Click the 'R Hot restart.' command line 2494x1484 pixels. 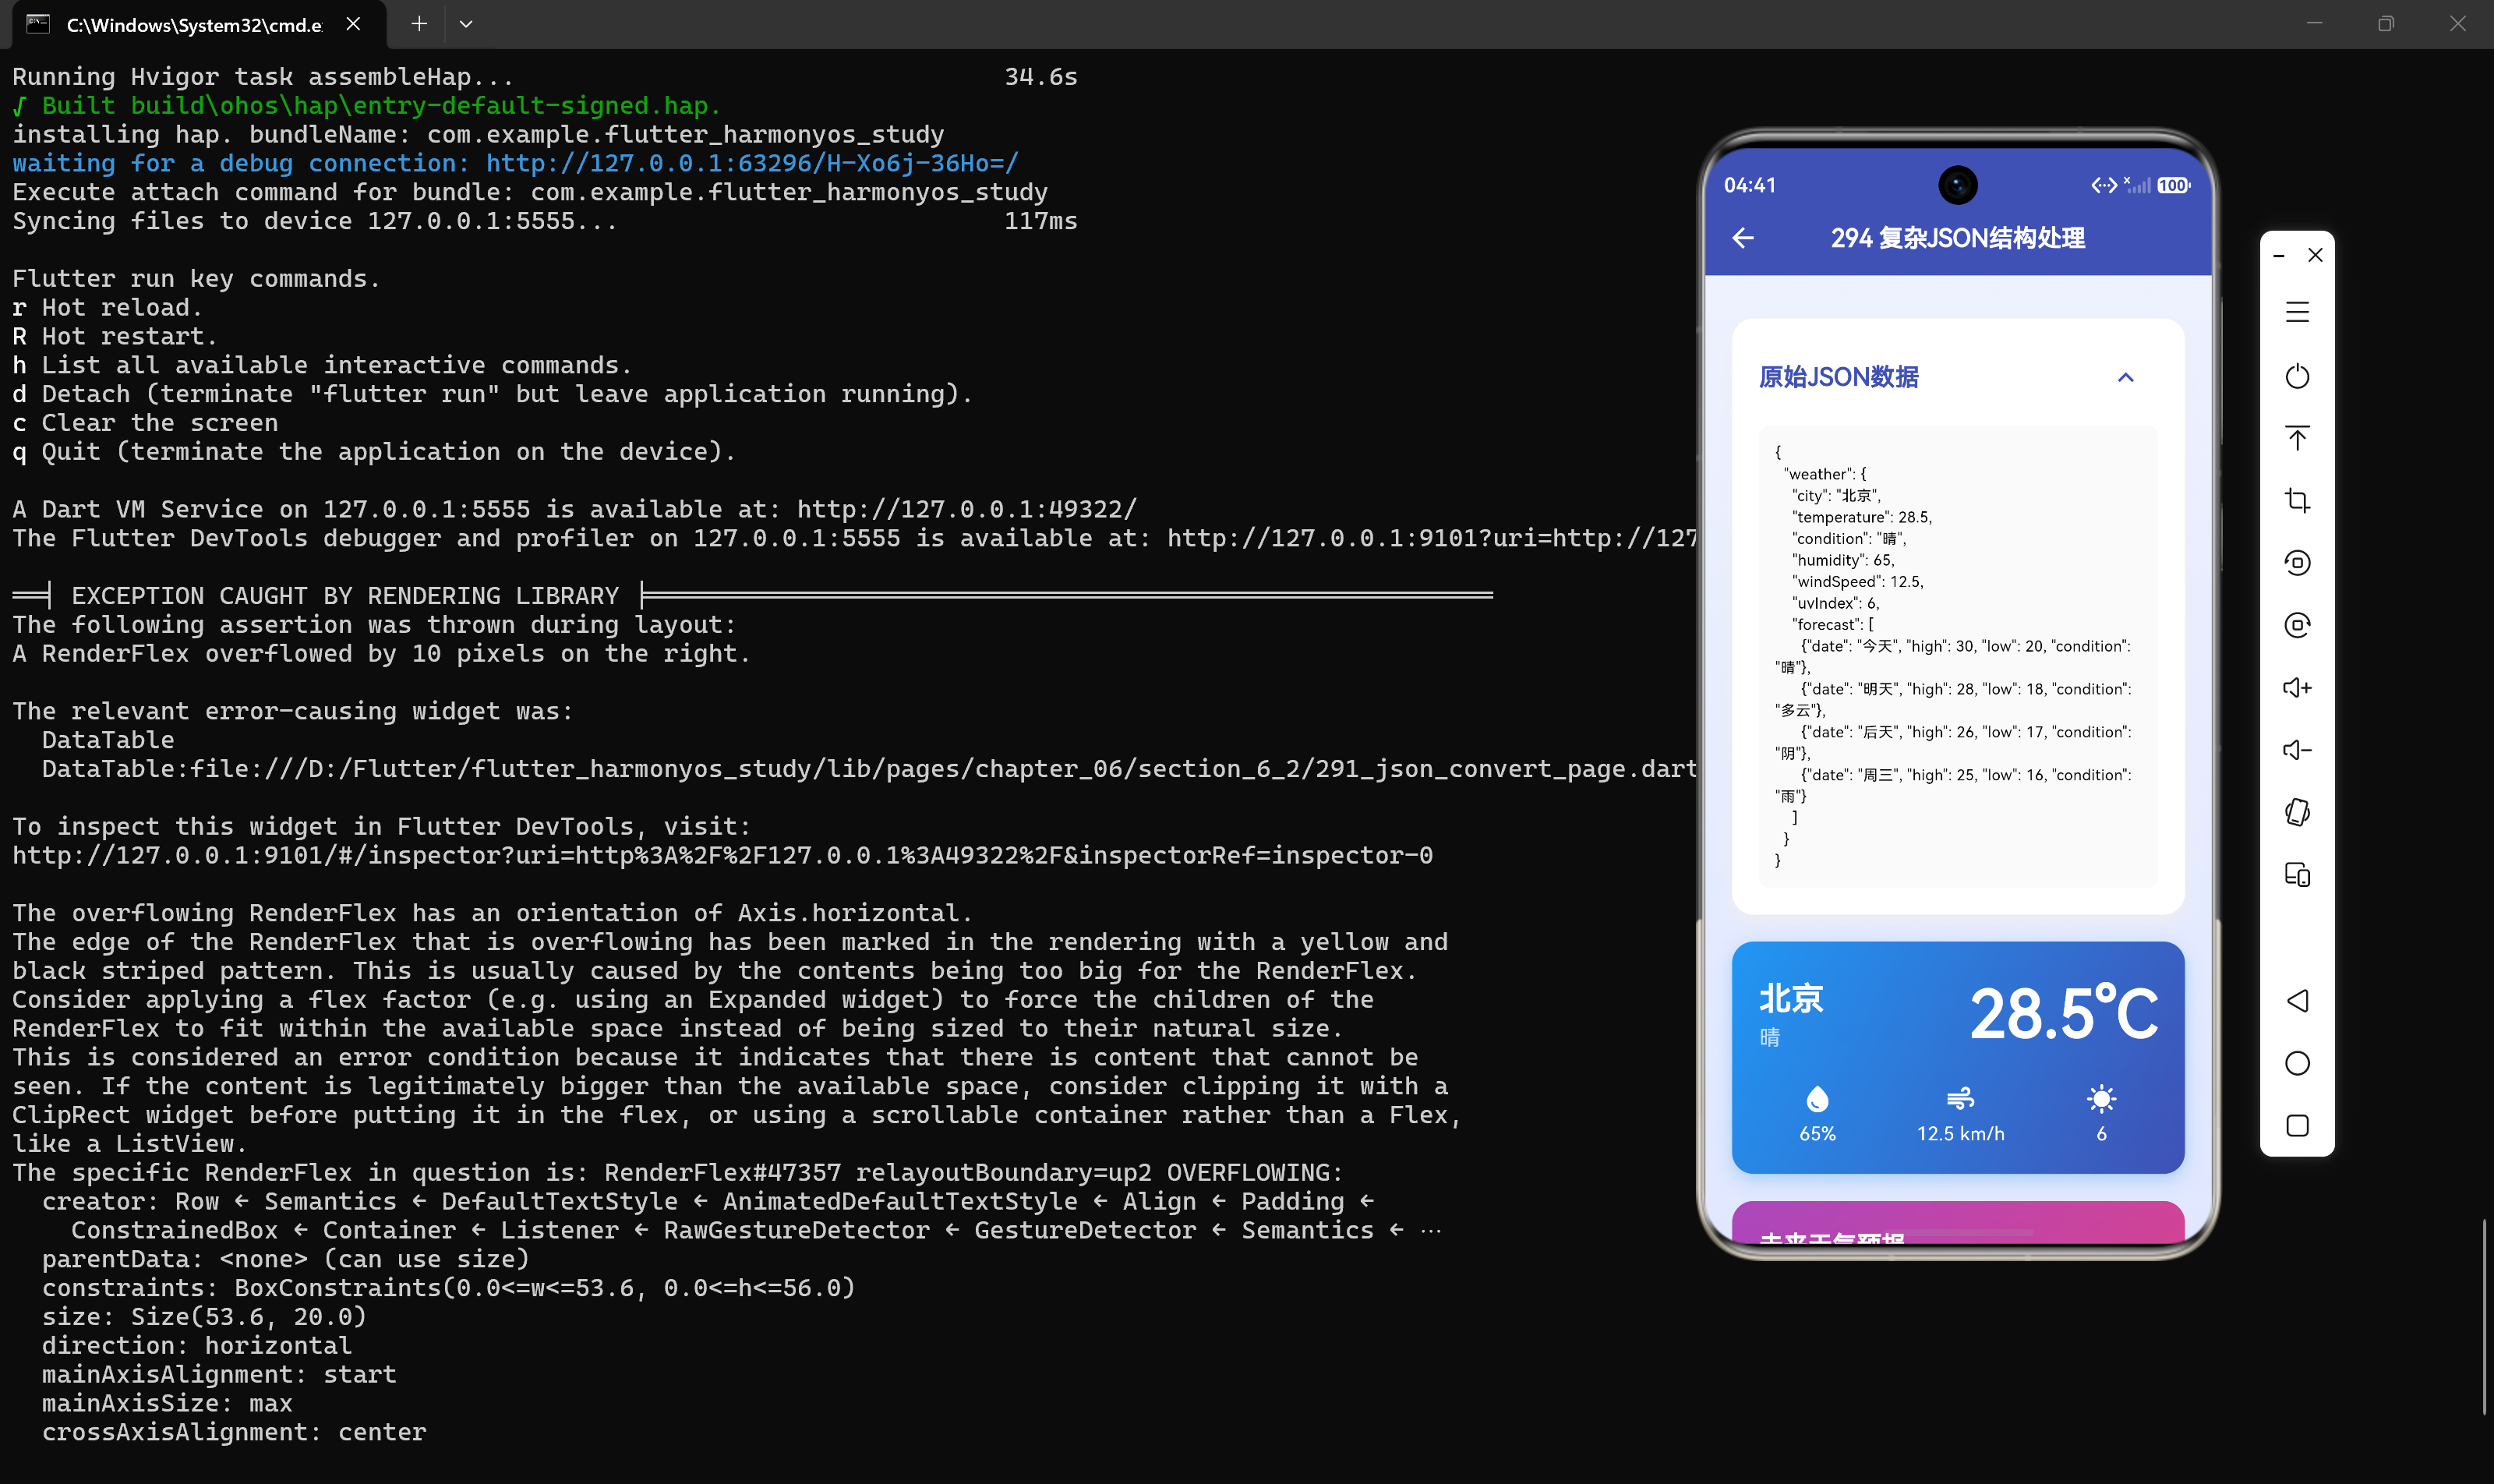coord(114,336)
